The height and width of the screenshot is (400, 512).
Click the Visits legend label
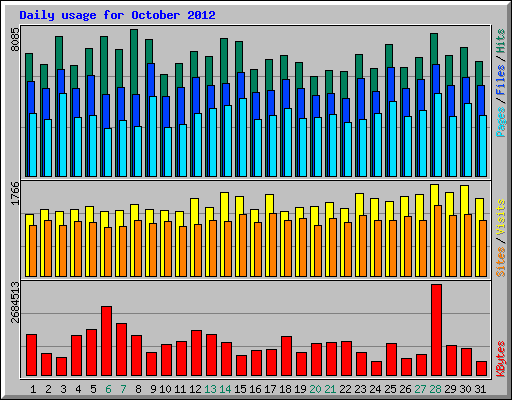[x=501, y=217]
